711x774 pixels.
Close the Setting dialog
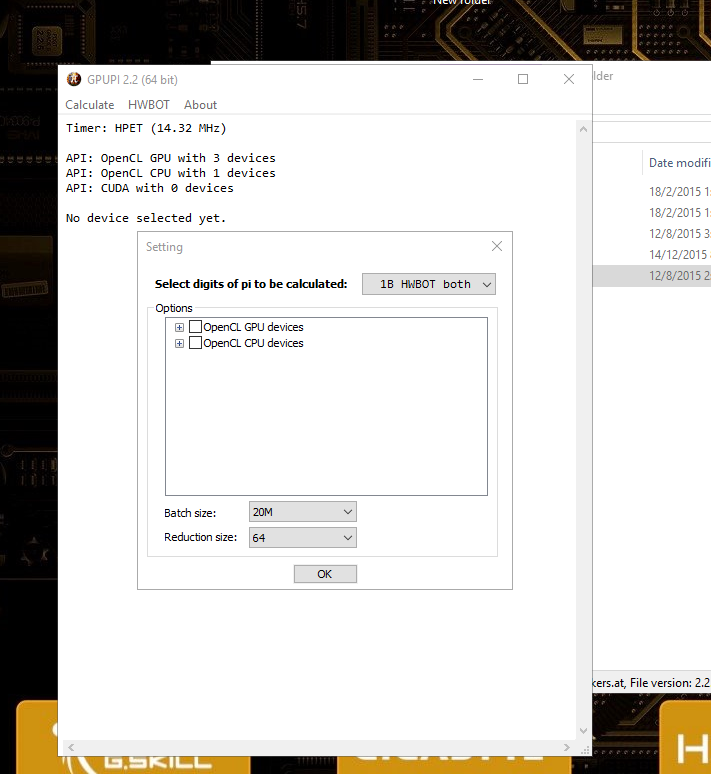[497, 246]
